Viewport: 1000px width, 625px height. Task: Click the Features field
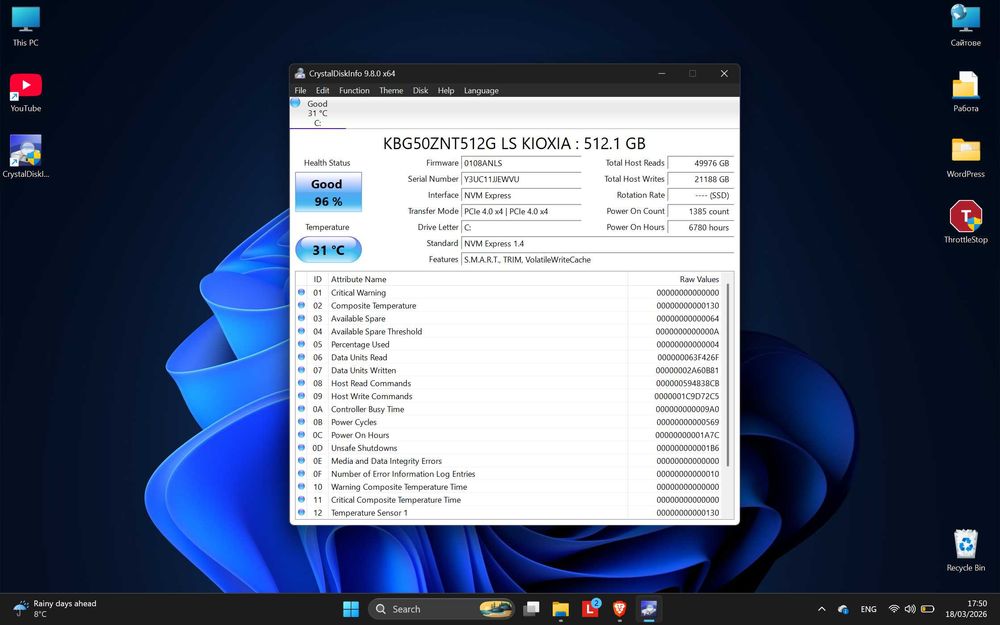597,260
